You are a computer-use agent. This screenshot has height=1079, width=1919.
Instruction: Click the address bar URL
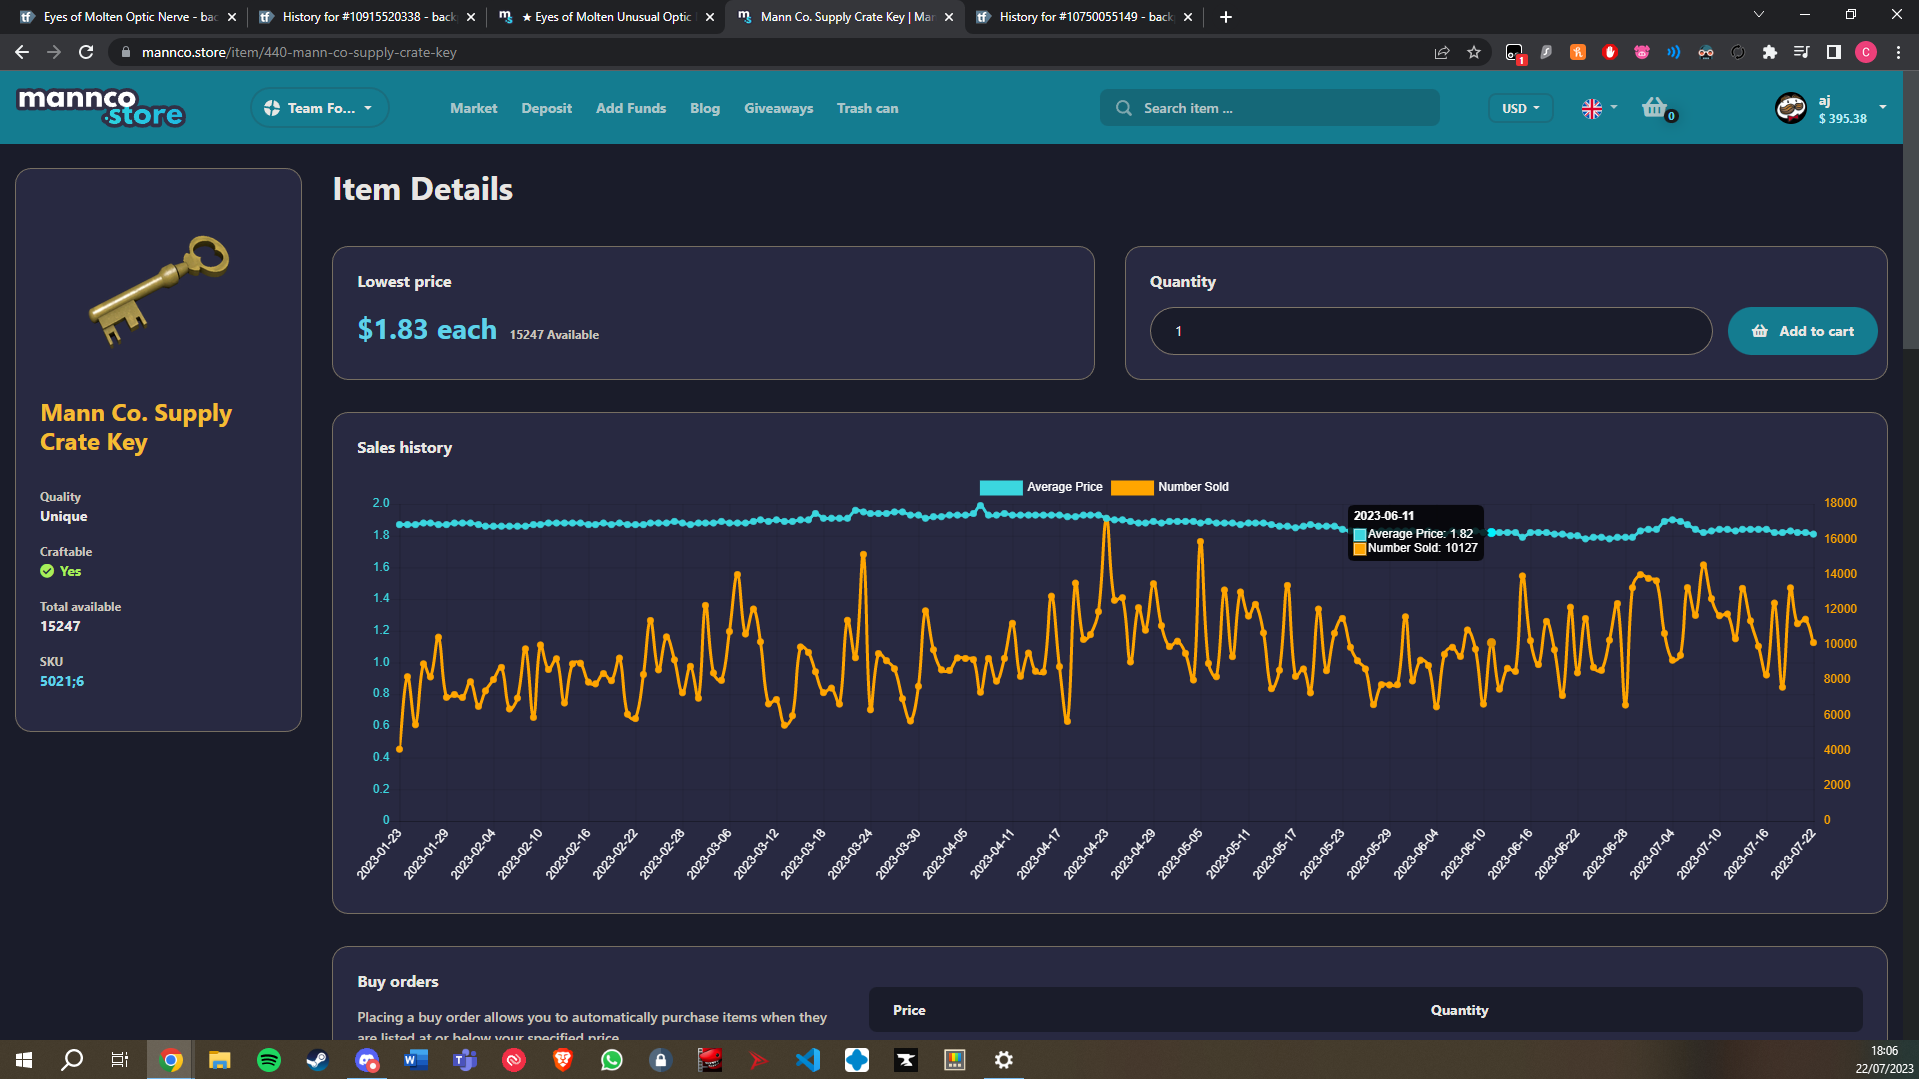tap(299, 52)
